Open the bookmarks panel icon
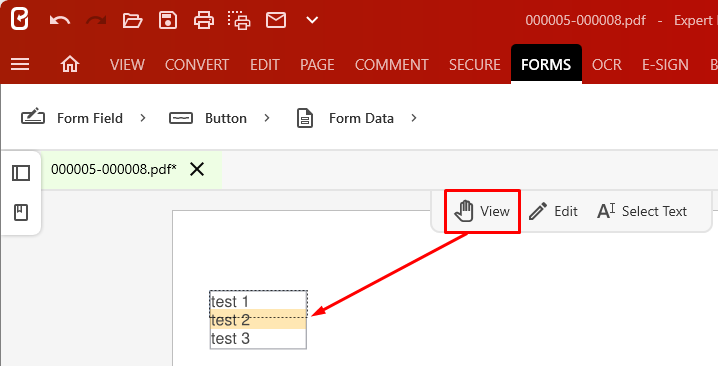Image resolution: width=718 pixels, height=366 pixels. [21, 213]
